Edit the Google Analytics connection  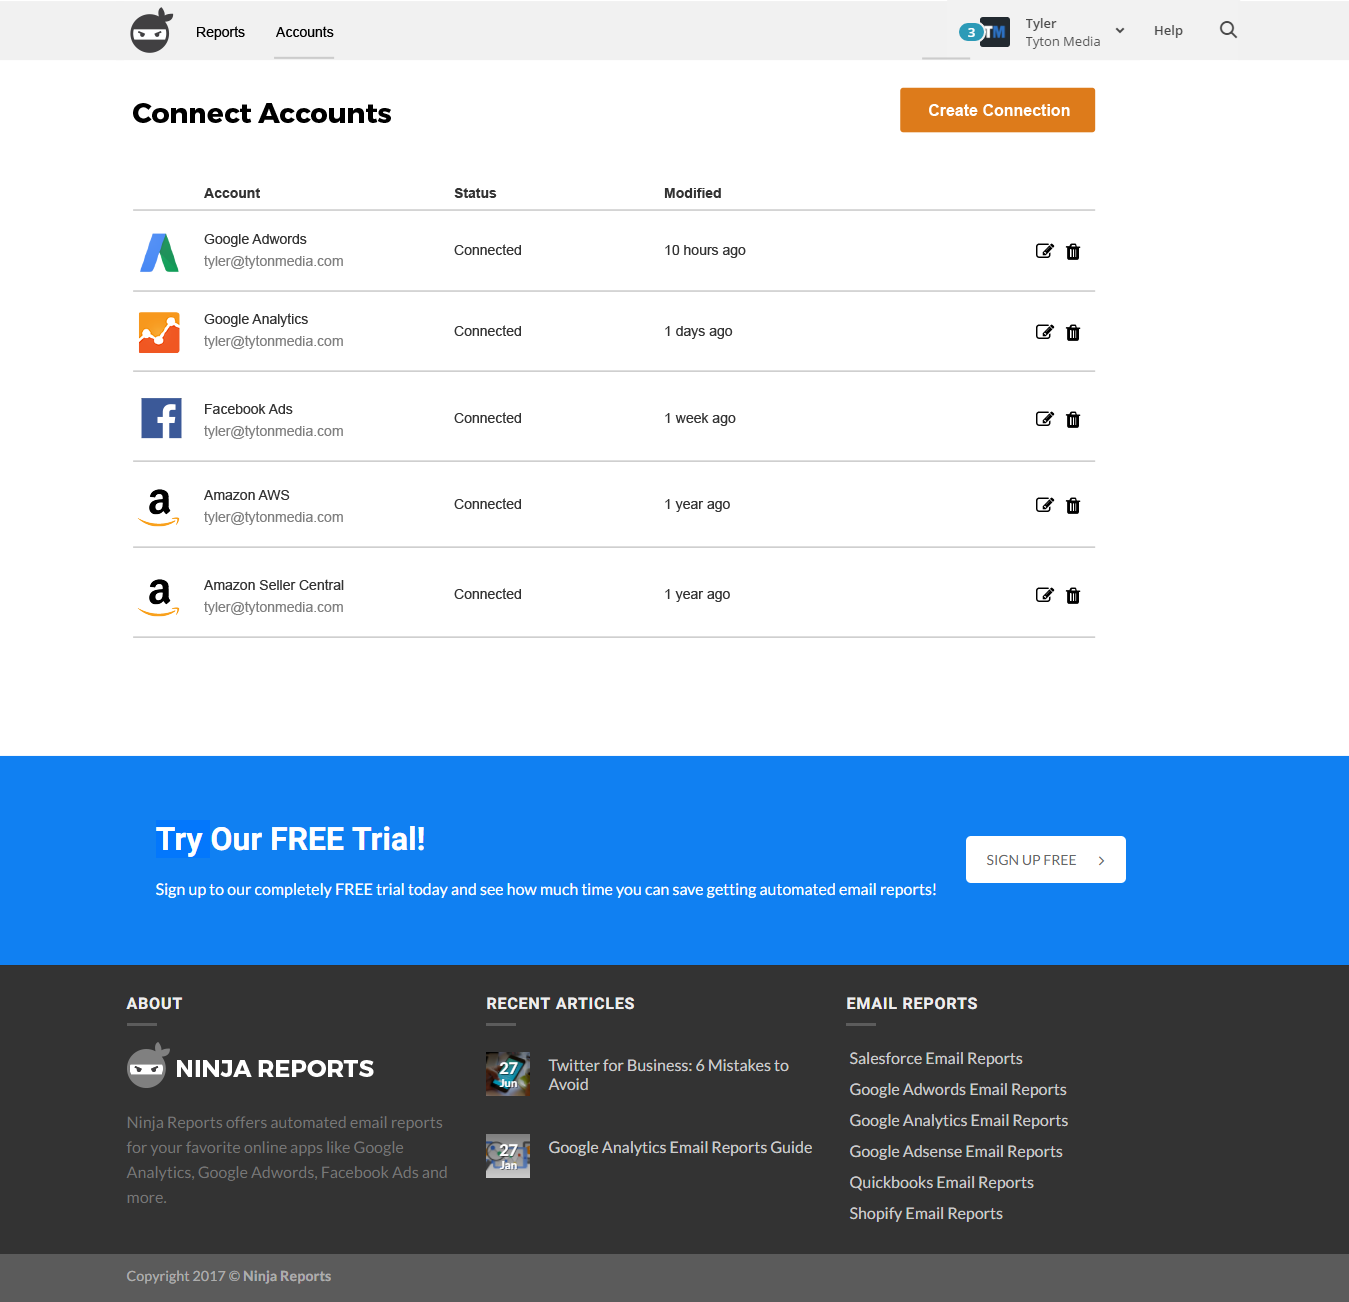(x=1045, y=332)
